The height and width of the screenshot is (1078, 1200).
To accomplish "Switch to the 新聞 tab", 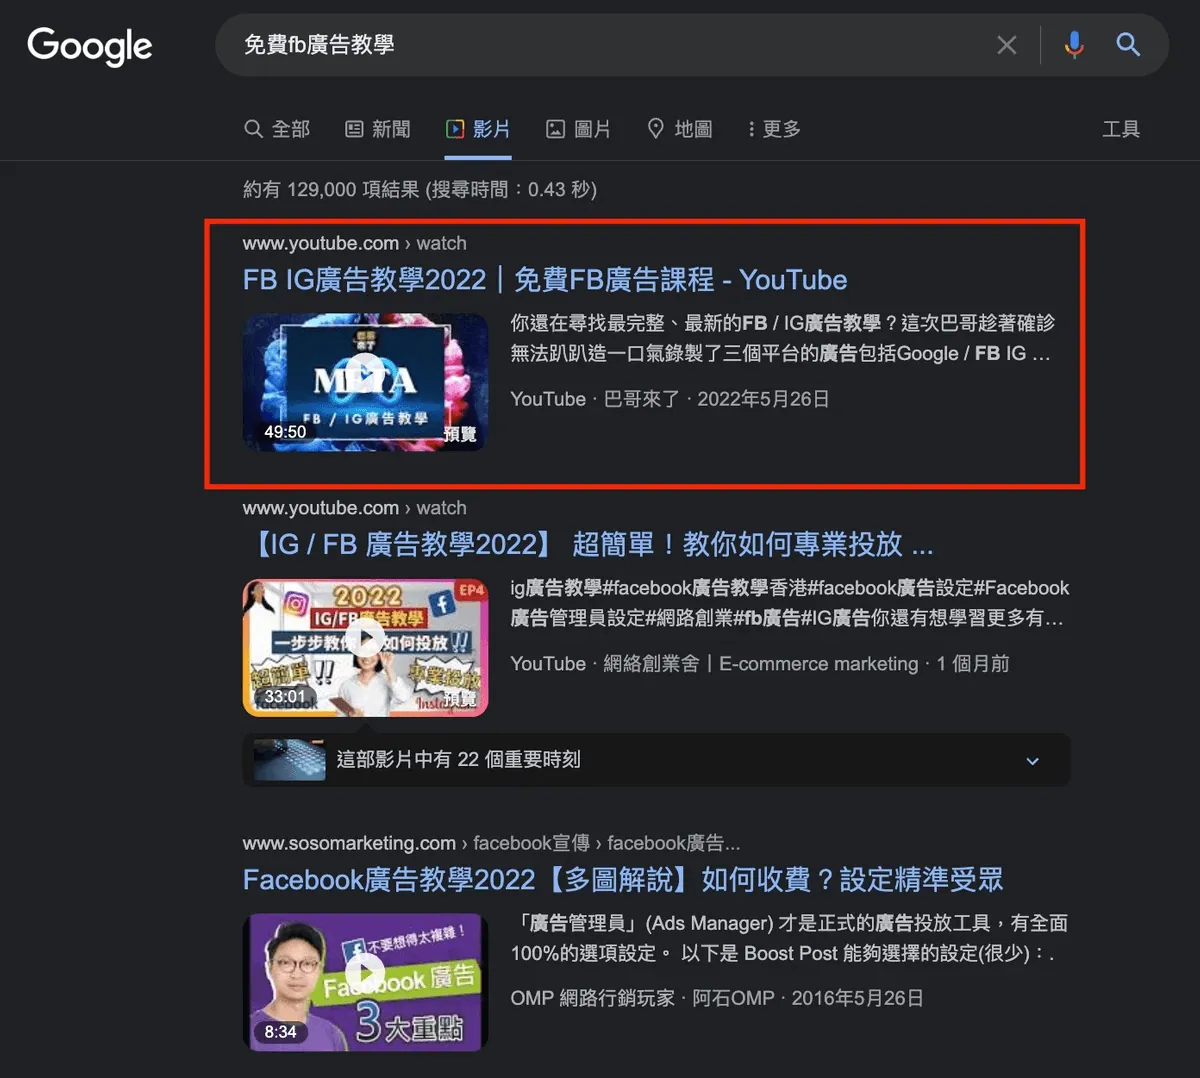I will click(378, 129).
